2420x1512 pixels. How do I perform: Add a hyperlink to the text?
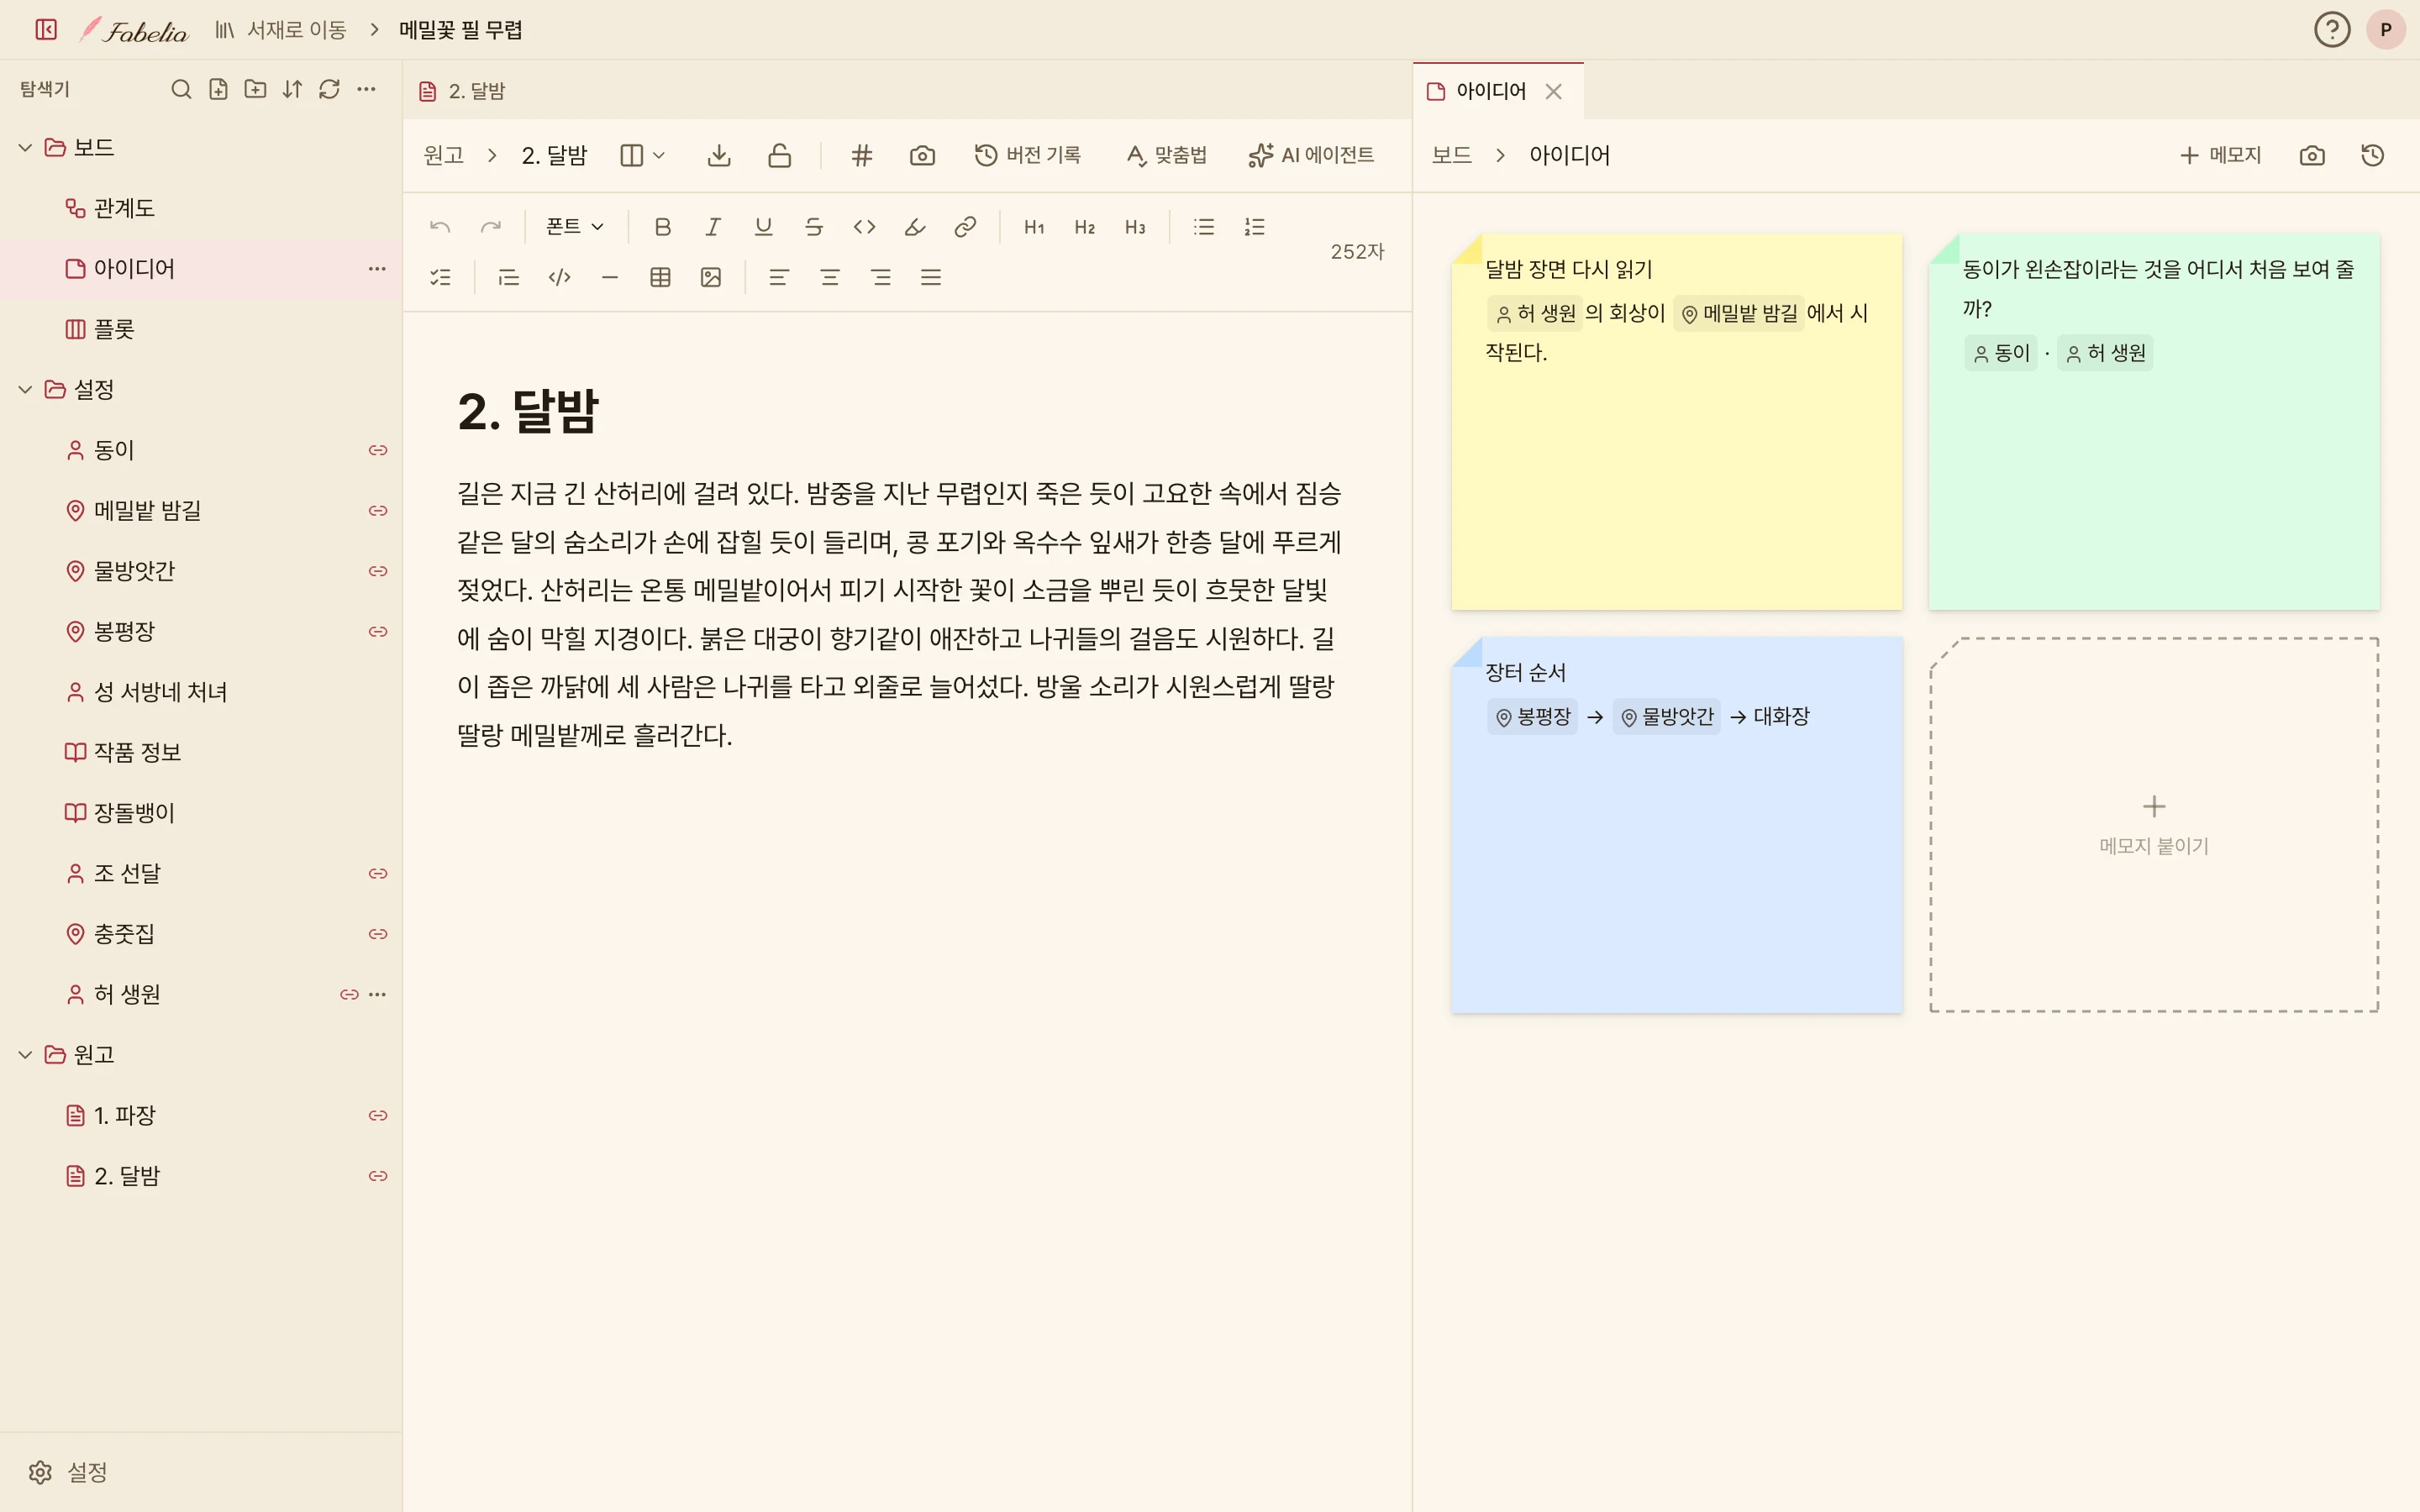pyautogui.click(x=965, y=227)
